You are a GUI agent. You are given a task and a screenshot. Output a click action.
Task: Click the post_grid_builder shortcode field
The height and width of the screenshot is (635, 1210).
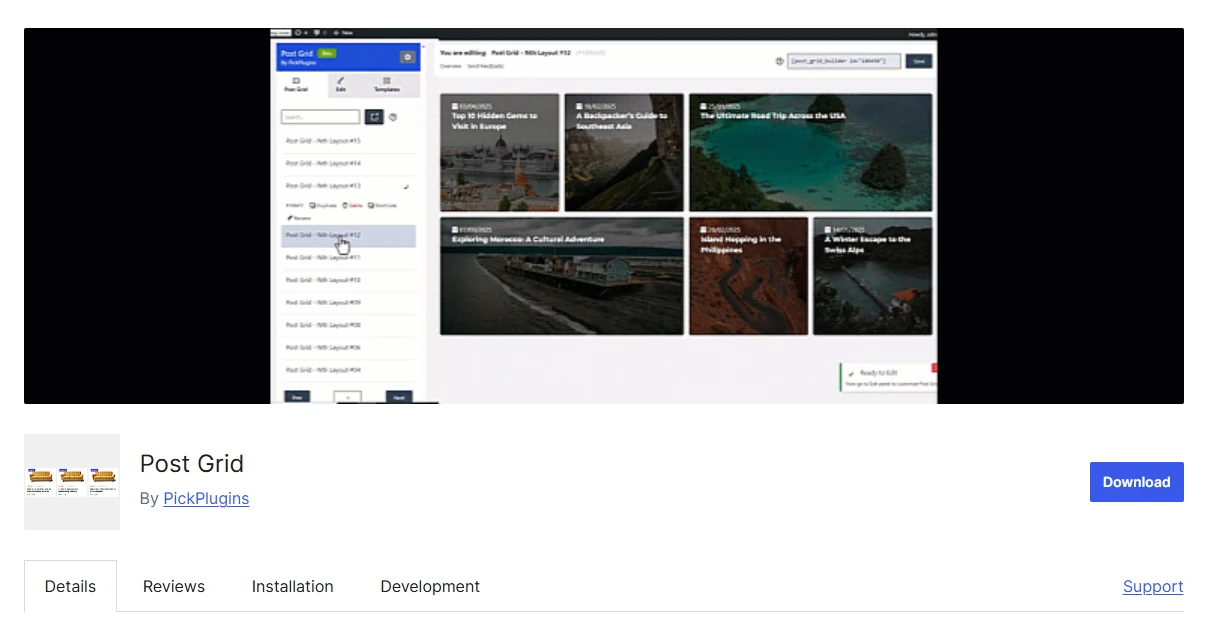pyautogui.click(x=843, y=61)
